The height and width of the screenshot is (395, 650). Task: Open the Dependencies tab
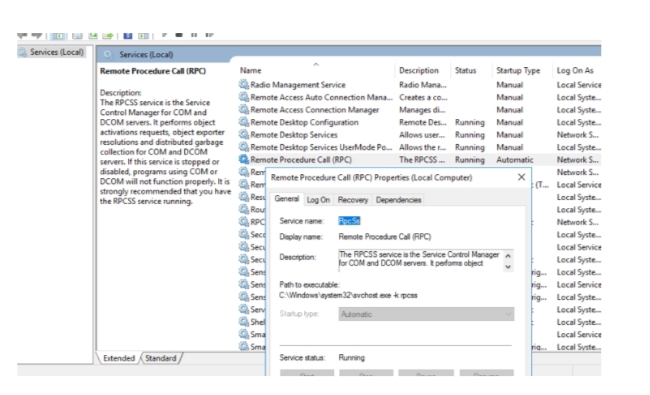point(398,200)
